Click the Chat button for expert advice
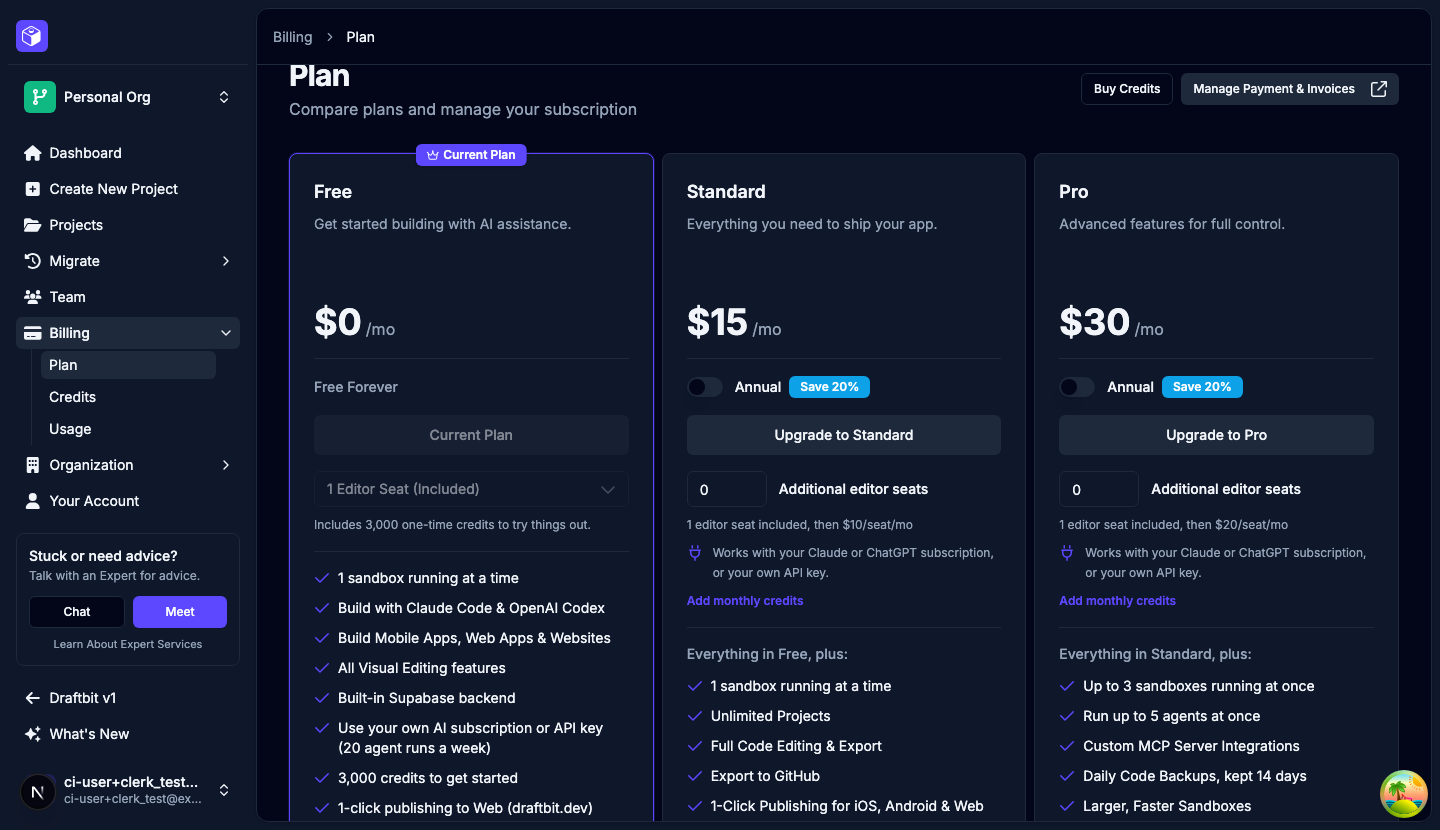Screen dimensions: 1440x830 pos(77,612)
